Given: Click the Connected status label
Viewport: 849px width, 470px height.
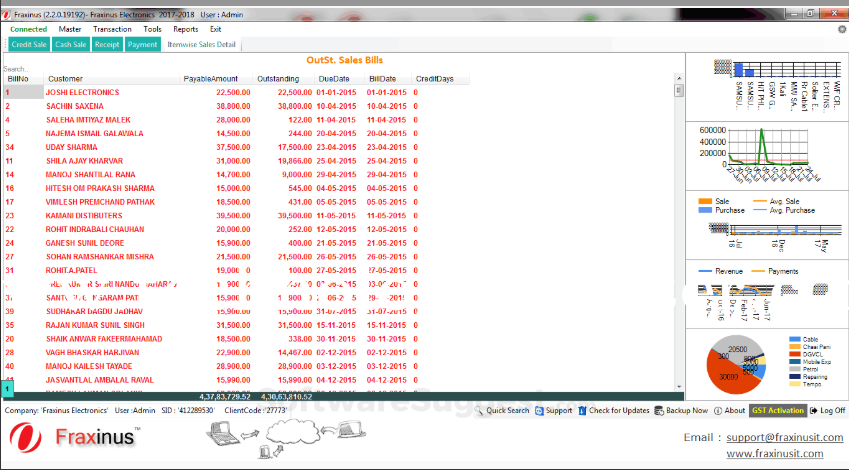Looking at the screenshot, I should click(29, 29).
